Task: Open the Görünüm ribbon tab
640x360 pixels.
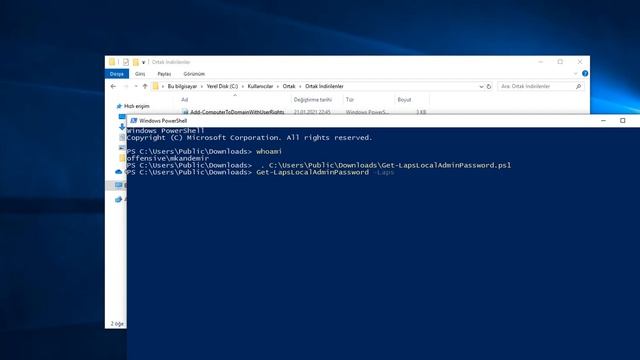Action: point(194,74)
